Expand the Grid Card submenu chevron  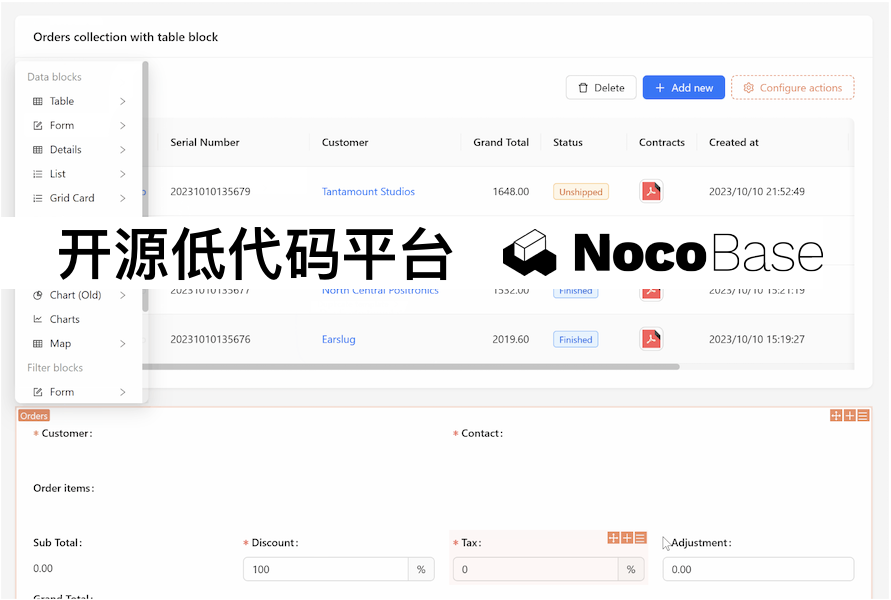(123, 198)
